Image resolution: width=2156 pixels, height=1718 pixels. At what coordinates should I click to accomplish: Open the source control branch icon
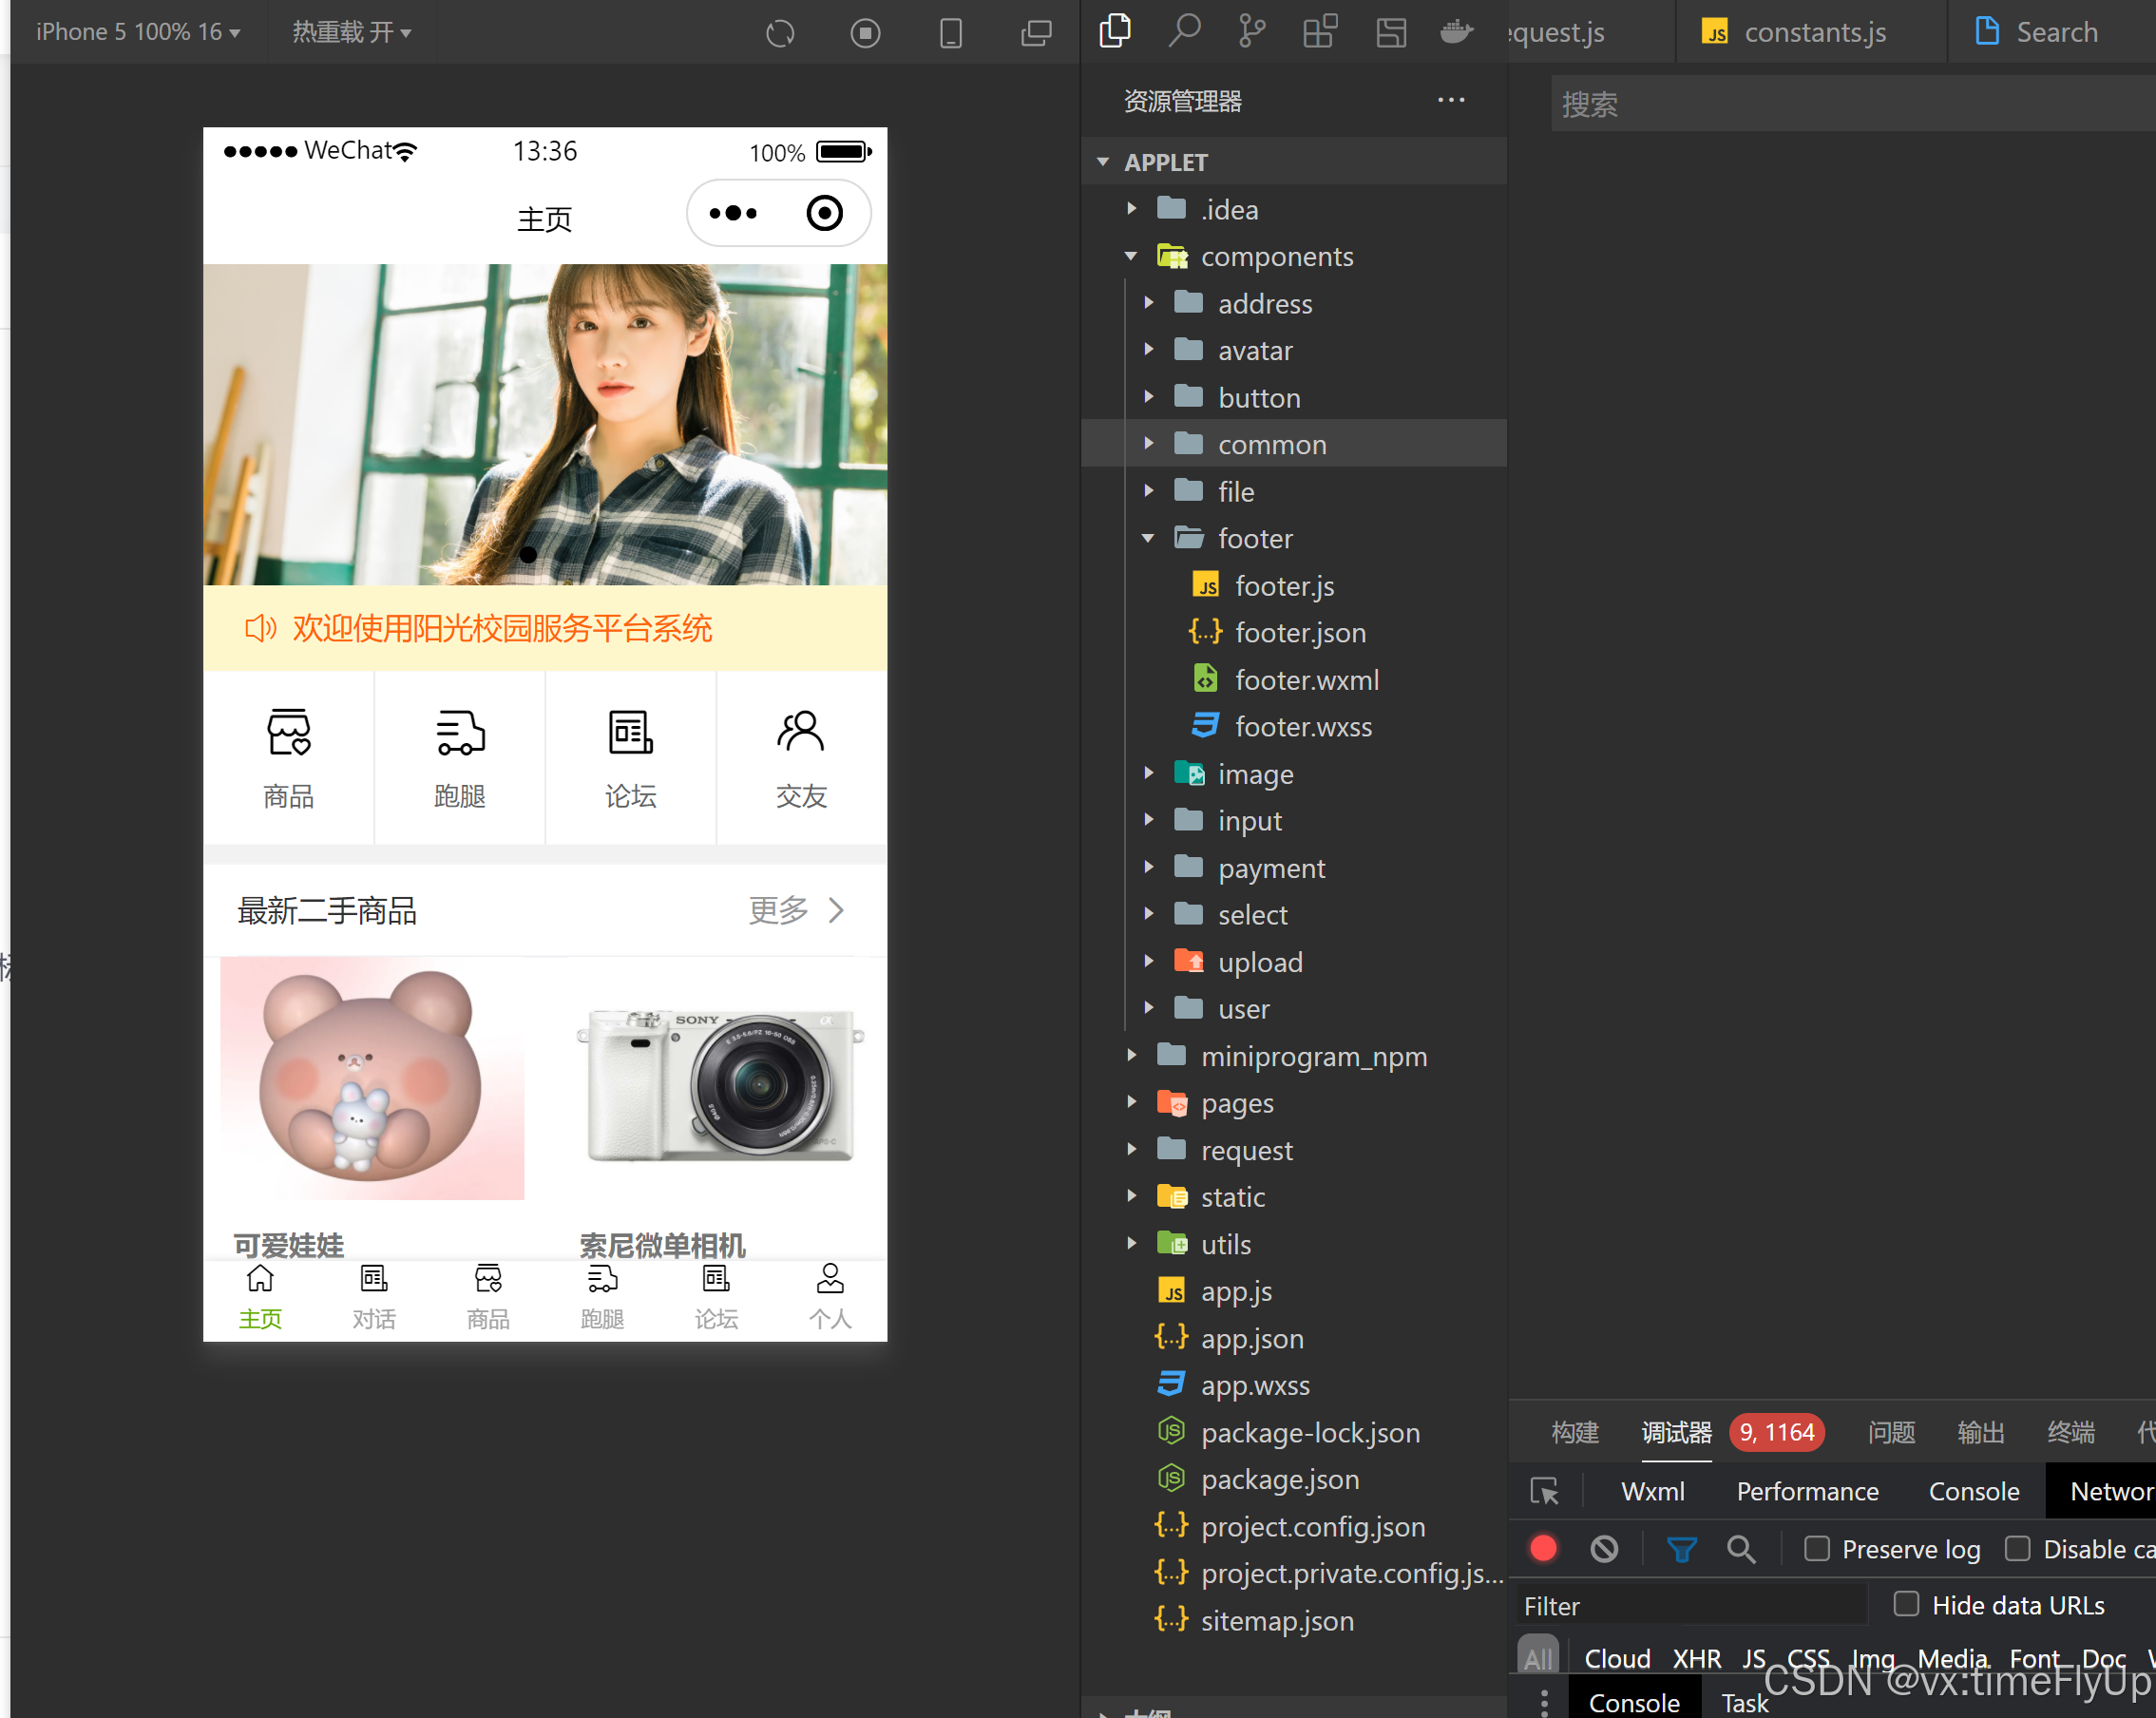1251,31
